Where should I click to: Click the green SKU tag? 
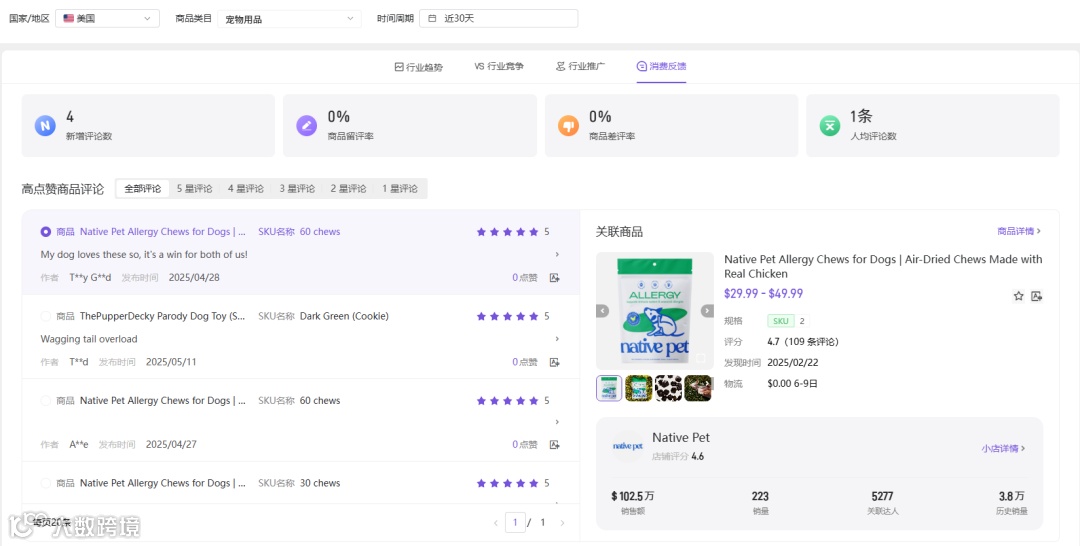coord(781,321)
